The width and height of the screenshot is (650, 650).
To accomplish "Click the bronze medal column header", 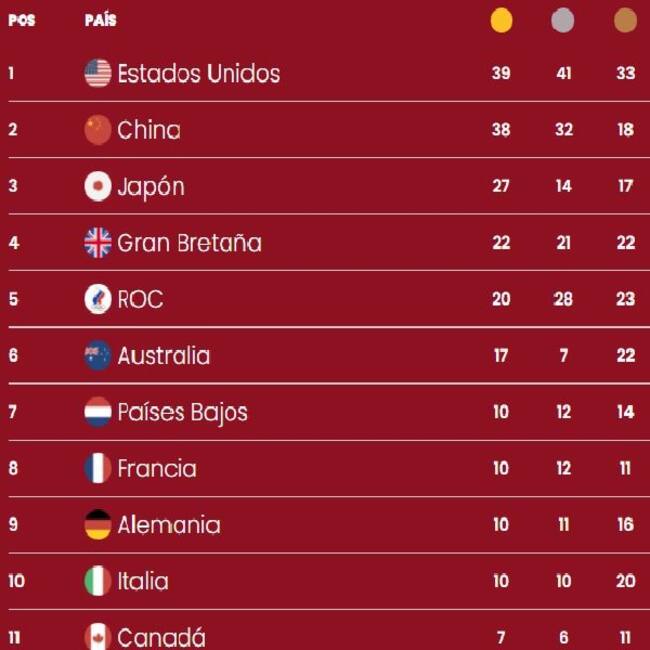I will pyautogui.click(x=625, y=20).
